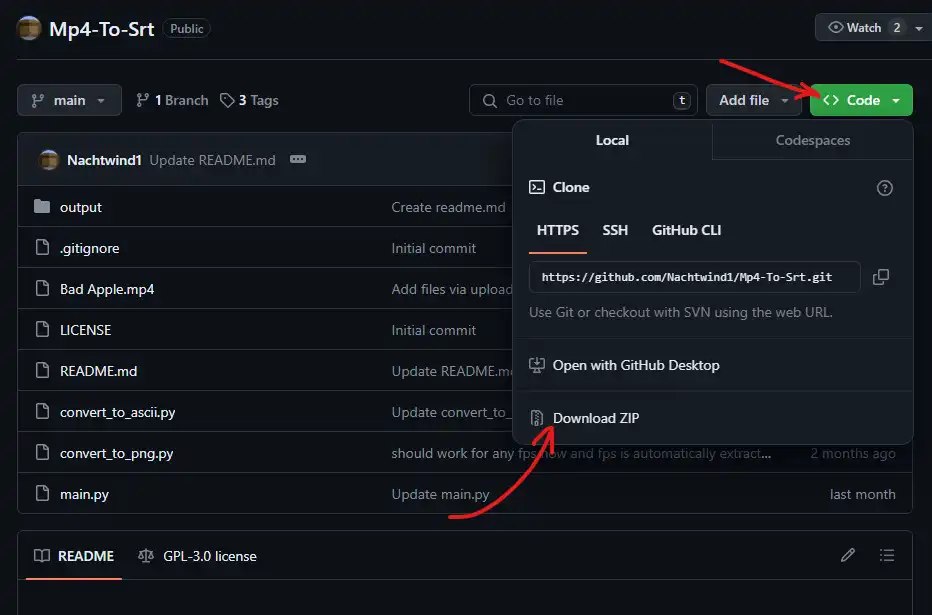Image resolution: width=932 pixels, height=615 pixels.
Task: Click file icon beside main.py
Action: [x=42, y=493]
